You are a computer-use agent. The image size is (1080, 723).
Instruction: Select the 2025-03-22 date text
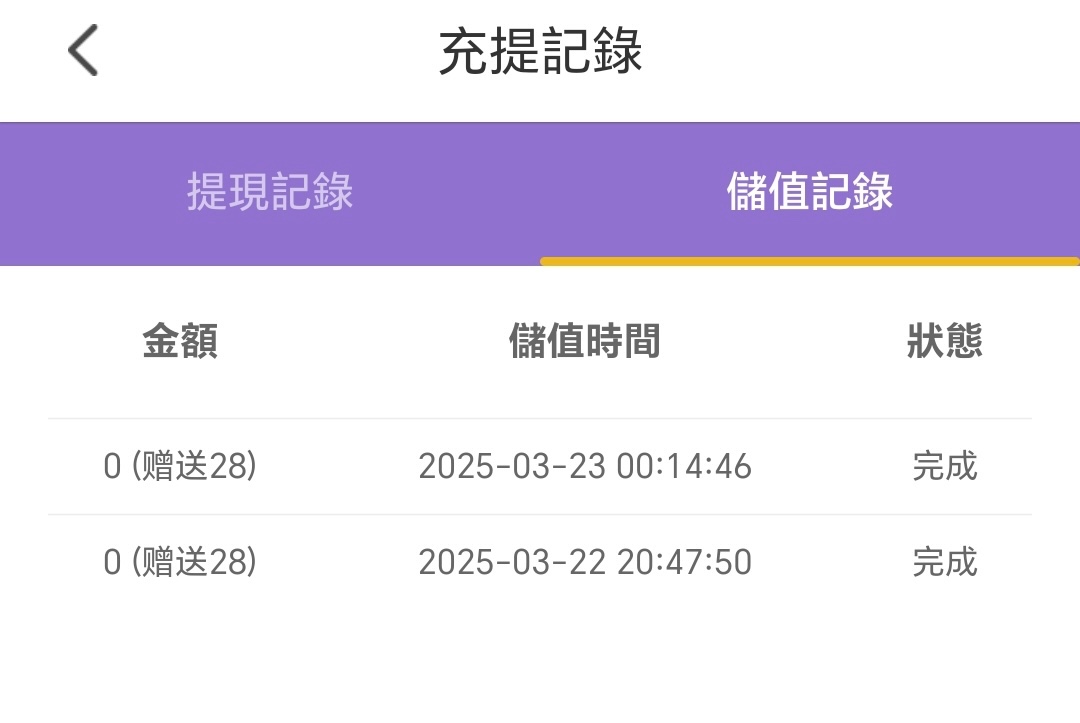pos(512,562)
